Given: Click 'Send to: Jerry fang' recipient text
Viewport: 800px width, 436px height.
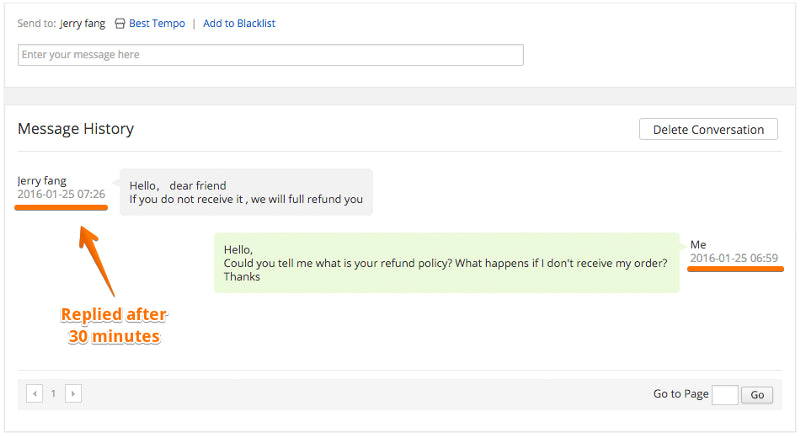Looking at the screenshot, I should pos(61,23).
